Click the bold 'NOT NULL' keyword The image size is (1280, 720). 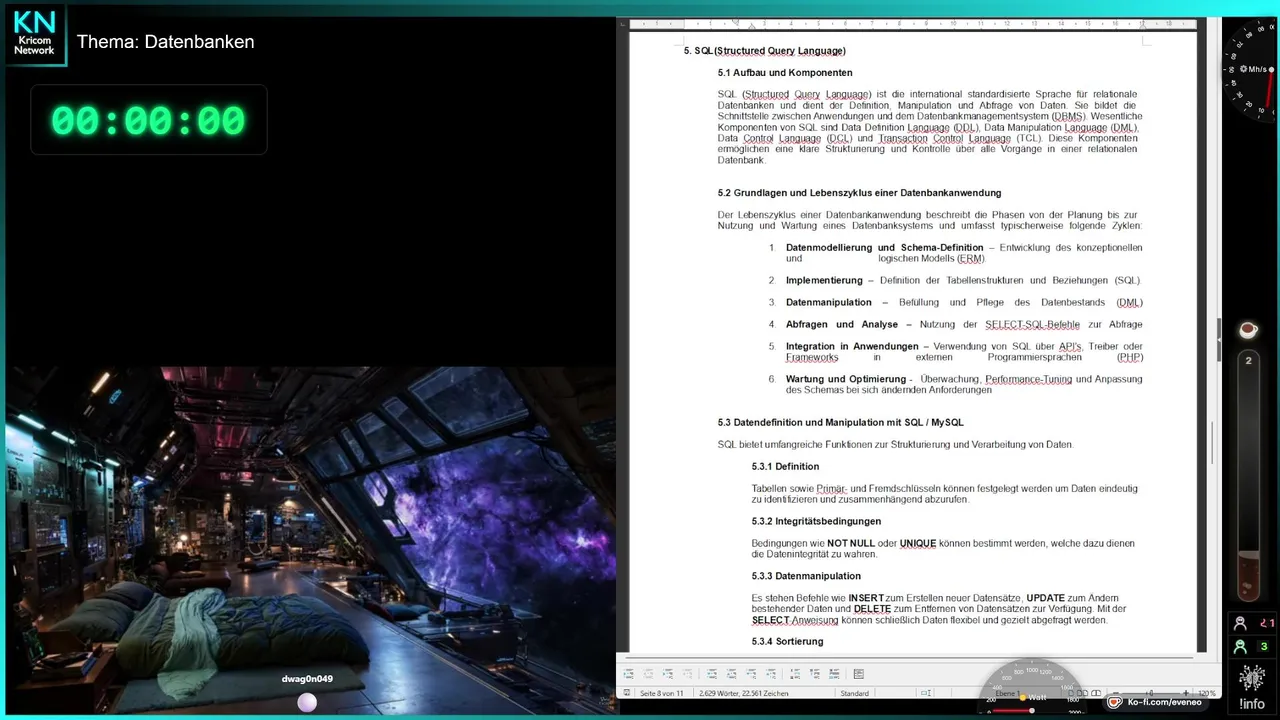(x=851, y=543)
